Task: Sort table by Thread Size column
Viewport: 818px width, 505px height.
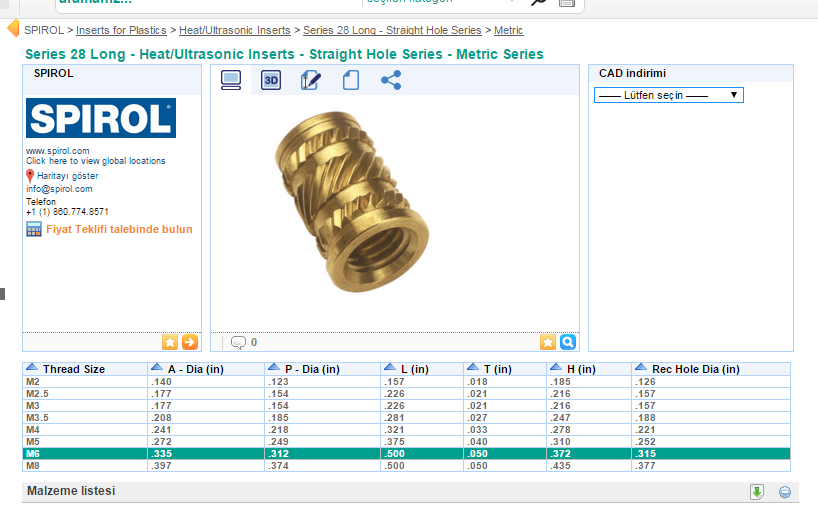Action: point(73,369)
